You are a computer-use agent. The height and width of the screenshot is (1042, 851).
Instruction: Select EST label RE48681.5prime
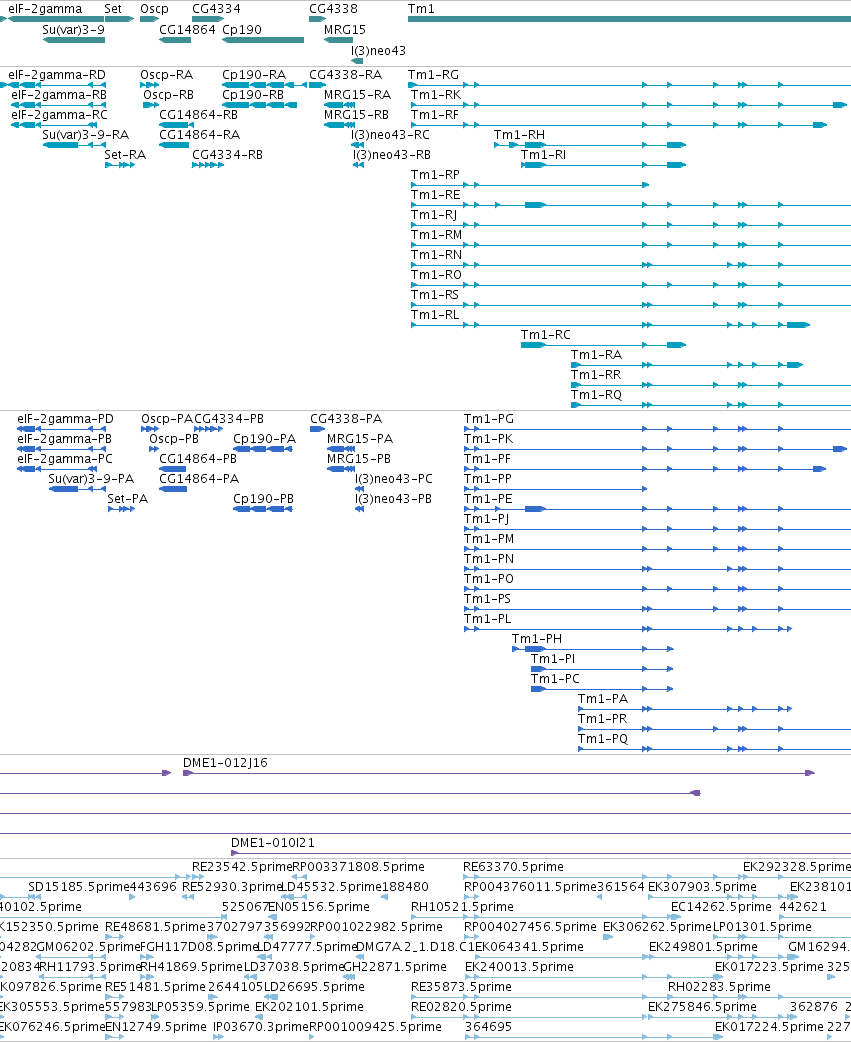click(x=155, y=926)
